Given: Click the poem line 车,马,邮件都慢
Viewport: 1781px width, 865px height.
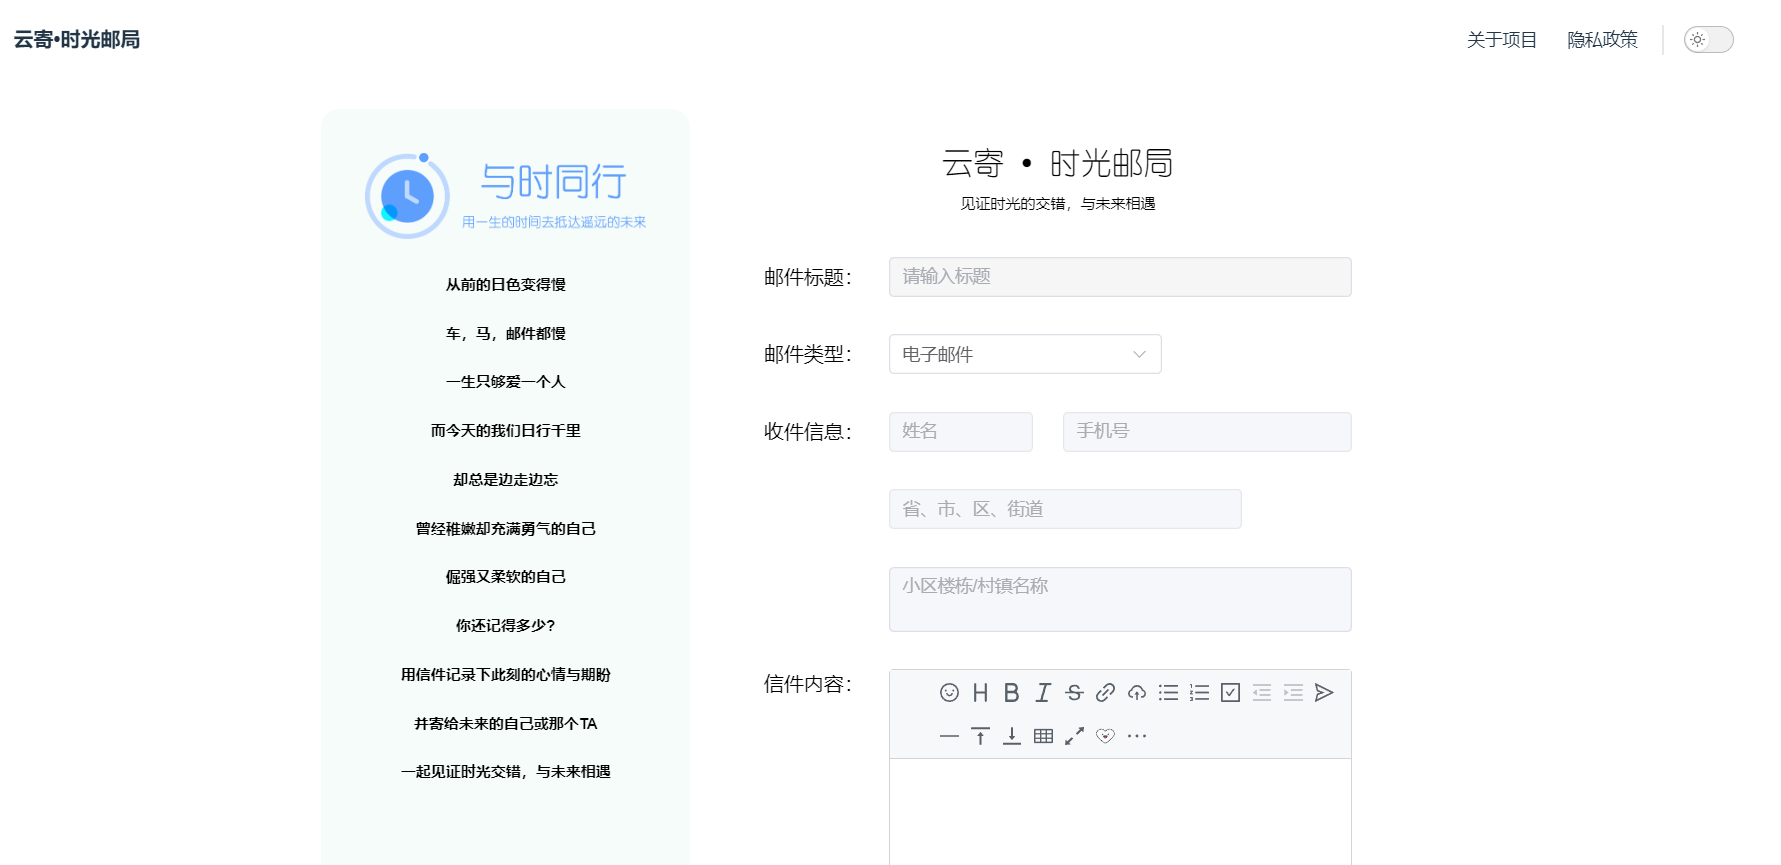Looking at the screenshot, I should [506, 334].
